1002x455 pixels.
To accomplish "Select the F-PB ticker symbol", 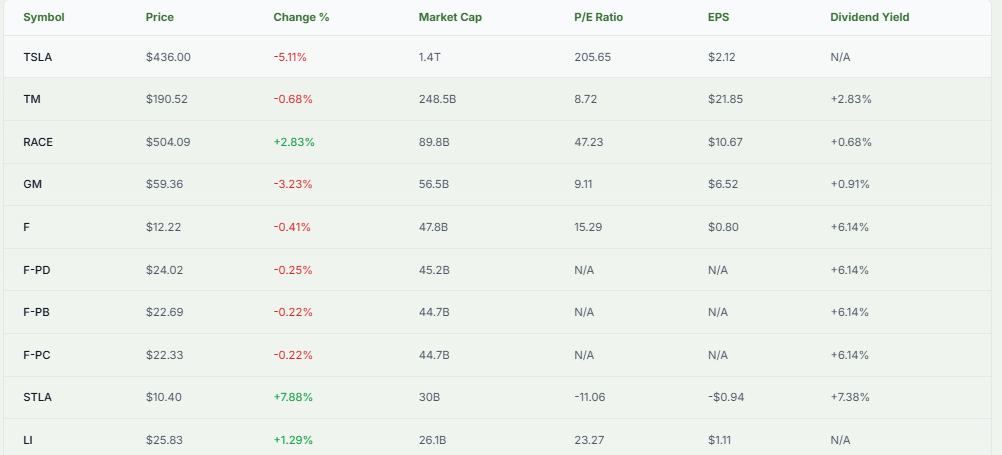I will pos(37,312).
